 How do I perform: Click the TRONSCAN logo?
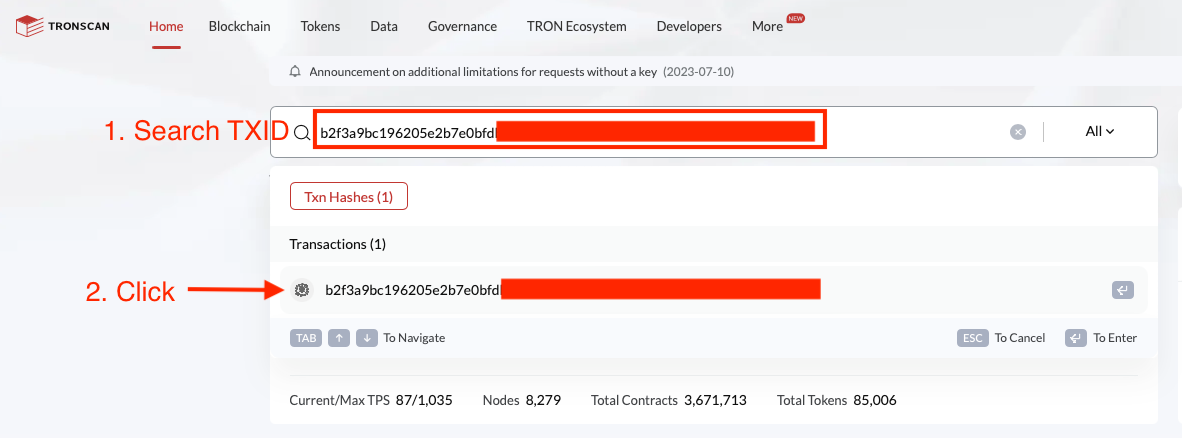click(63, 26)
